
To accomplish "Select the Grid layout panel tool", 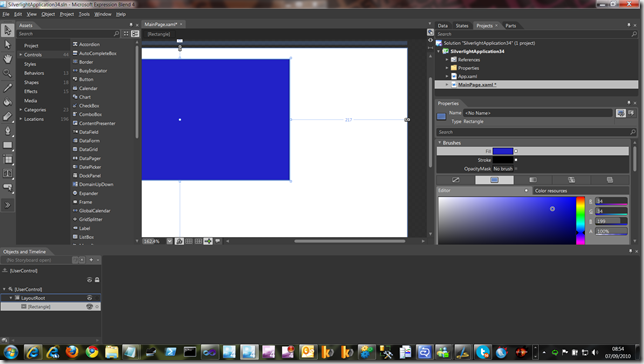I will [7, 159].
